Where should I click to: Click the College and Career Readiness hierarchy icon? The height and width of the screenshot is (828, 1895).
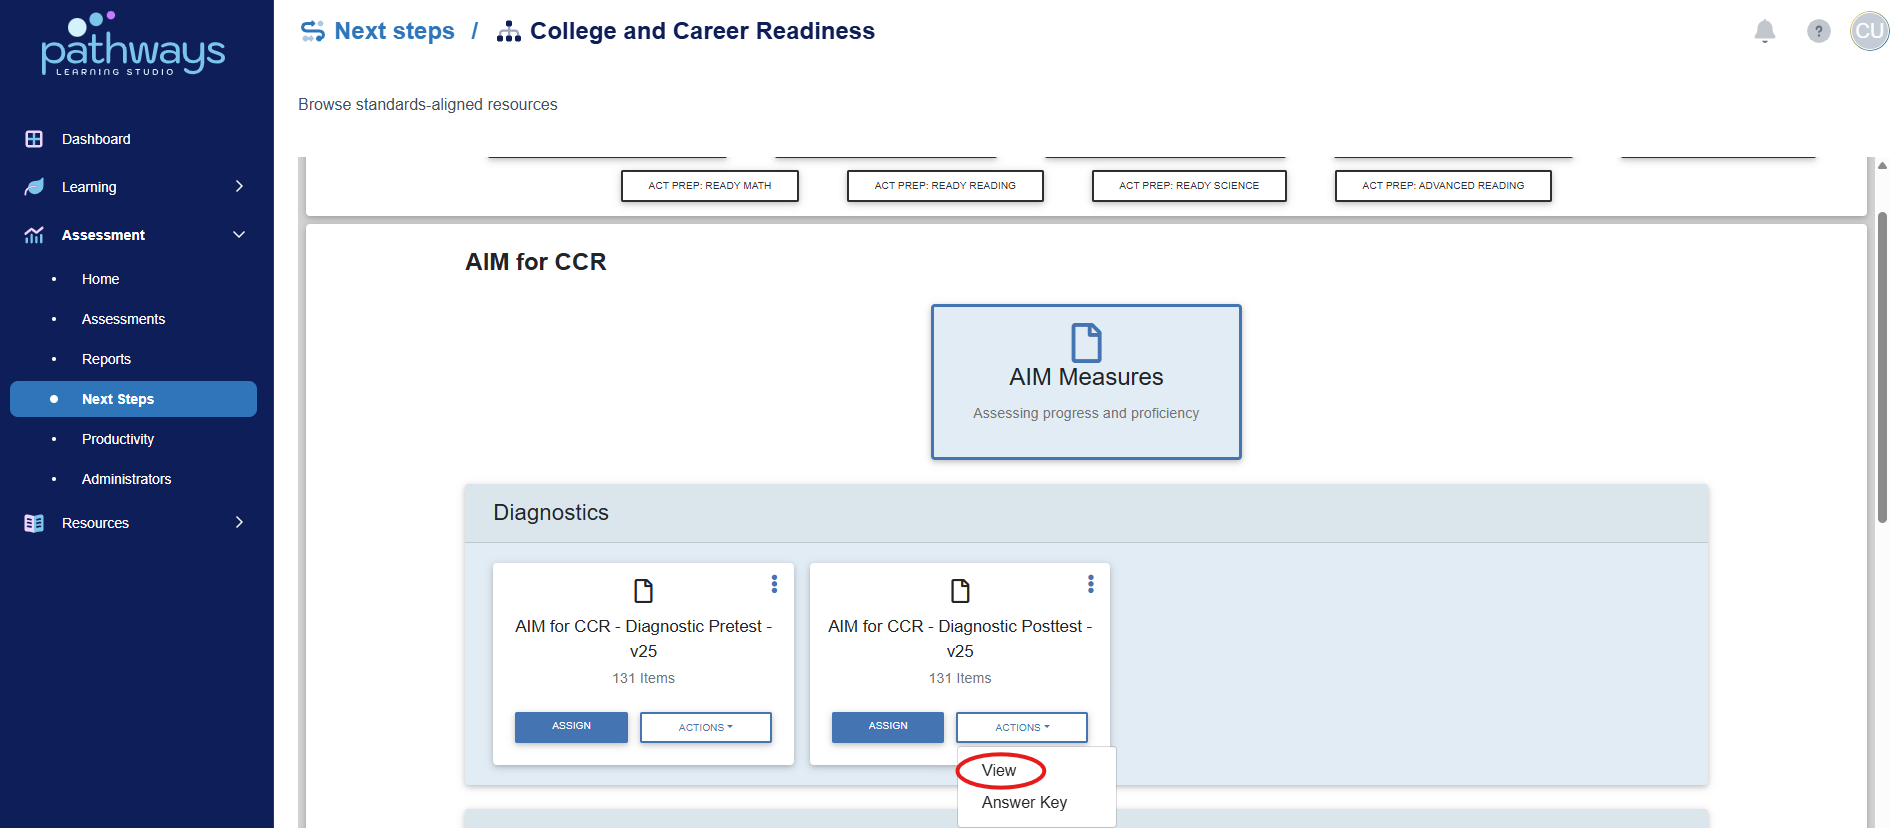(509, 32)
